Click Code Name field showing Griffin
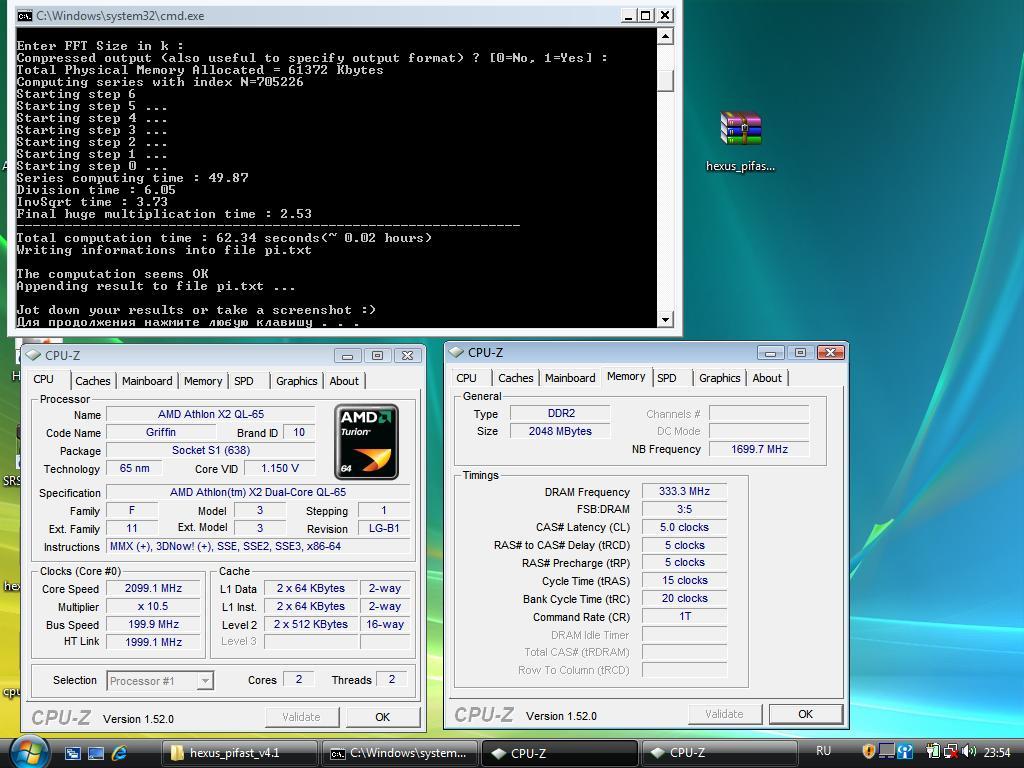 pos(161,432)
